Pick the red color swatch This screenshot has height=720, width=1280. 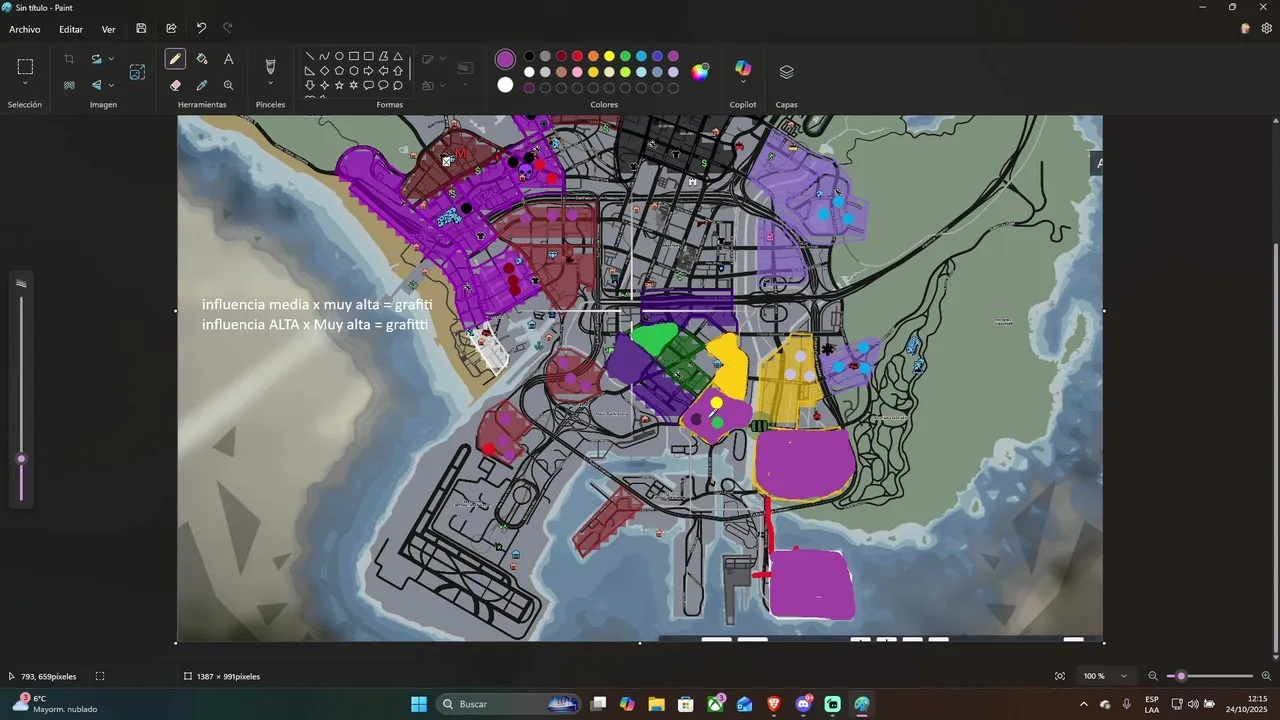coord(577,56)
